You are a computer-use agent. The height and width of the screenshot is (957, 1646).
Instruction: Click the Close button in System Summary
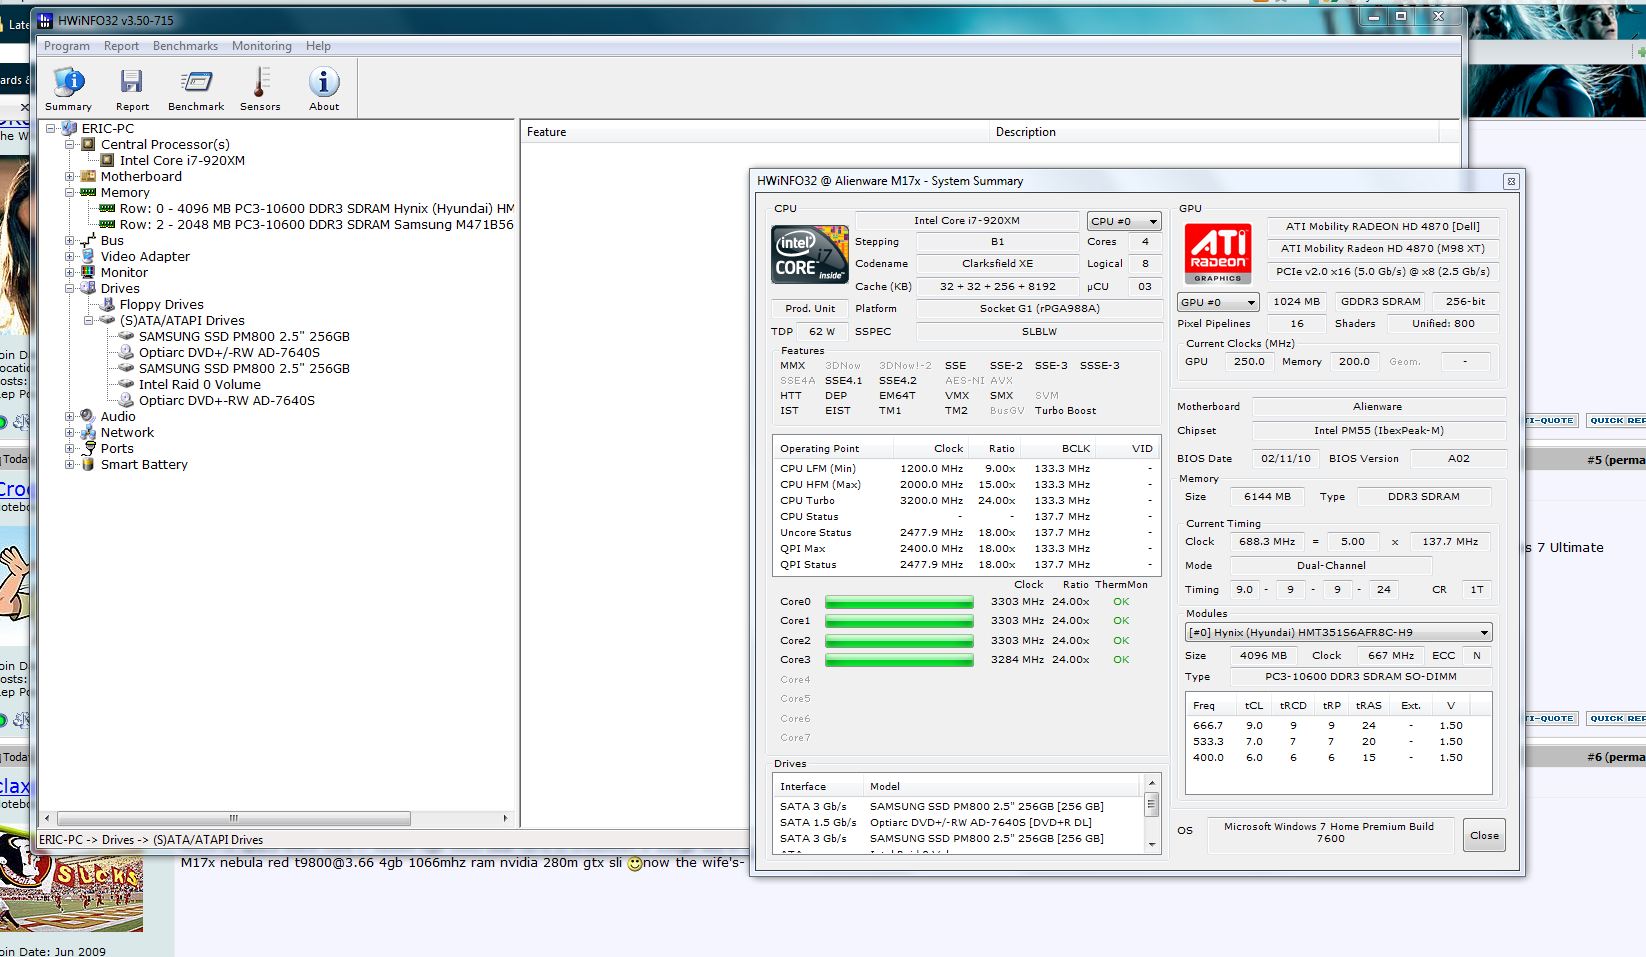(x=1484, y=836)
